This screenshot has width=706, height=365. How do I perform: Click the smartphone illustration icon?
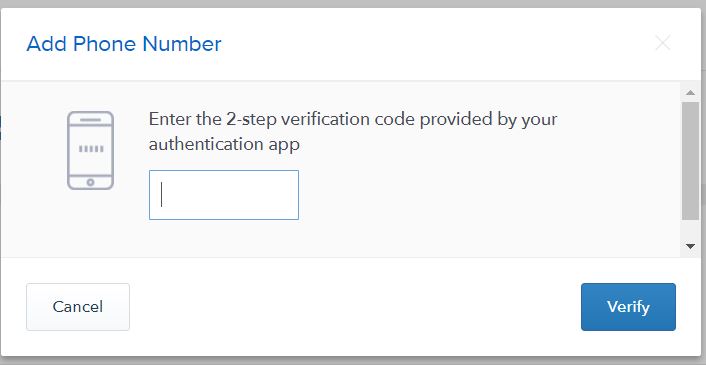coord(91,150)
